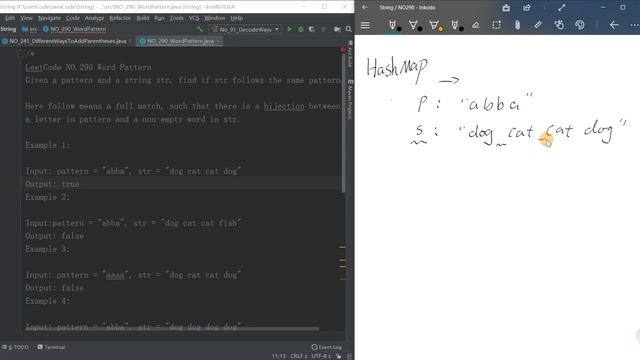640x360 pixels.
Task: Click the export icon in Inkodo title bar
Action: (x=506, y=7)
